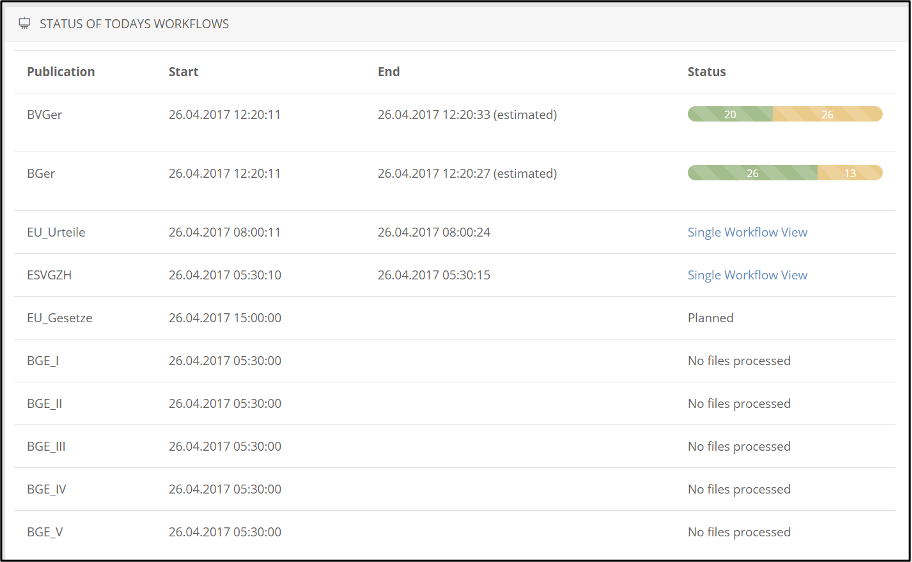Open Single Workflow View for EU_Urteile
Viewport: 912px width, 562px height.
747,232
